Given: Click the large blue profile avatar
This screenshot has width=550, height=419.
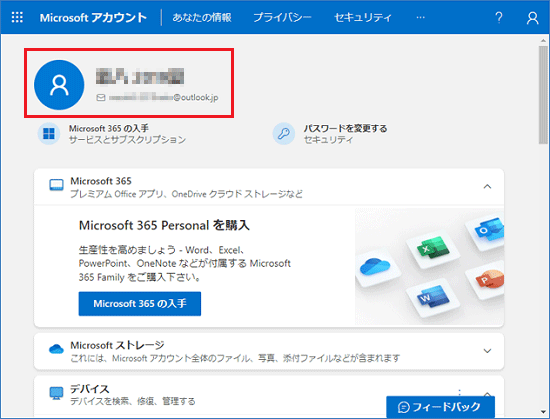Looking at the screenshot, I should tap(59, 85).
